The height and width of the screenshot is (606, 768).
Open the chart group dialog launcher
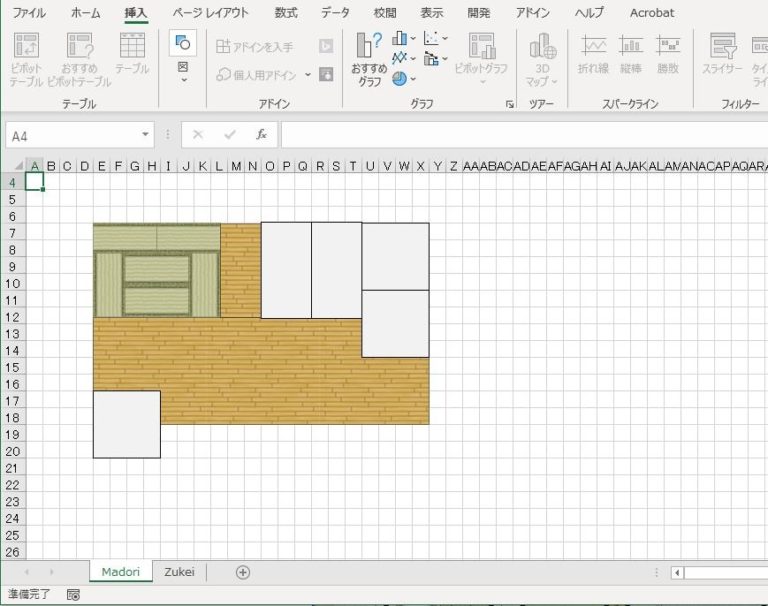click(x=510, y=104)
